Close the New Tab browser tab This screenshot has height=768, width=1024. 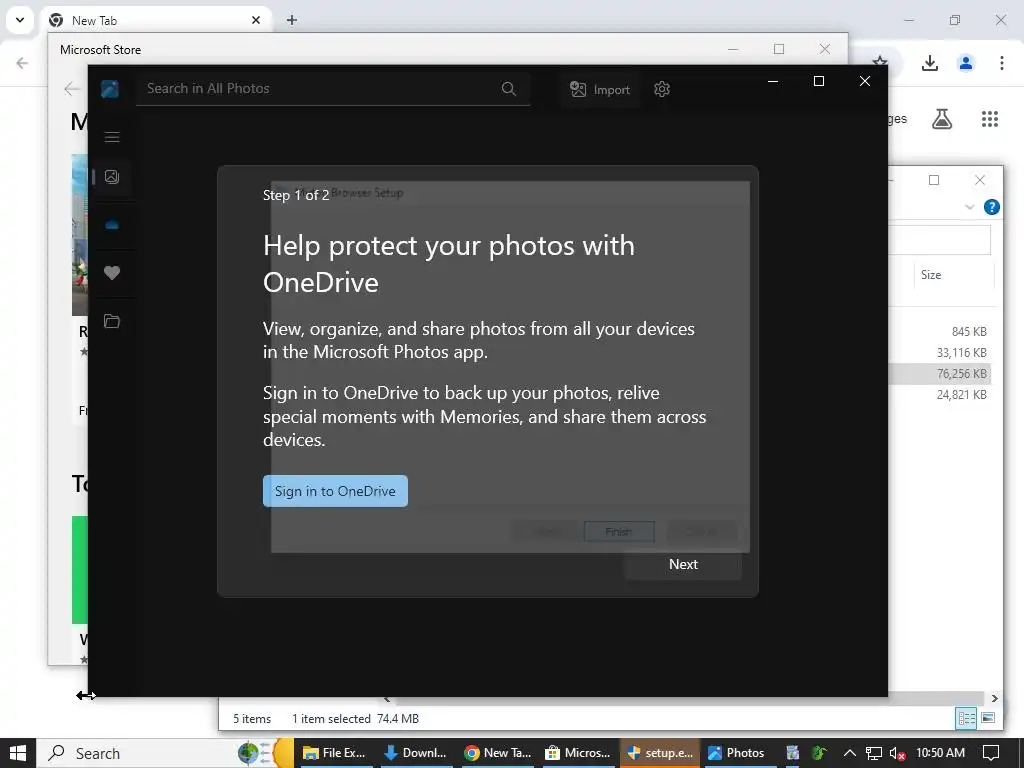256,20
